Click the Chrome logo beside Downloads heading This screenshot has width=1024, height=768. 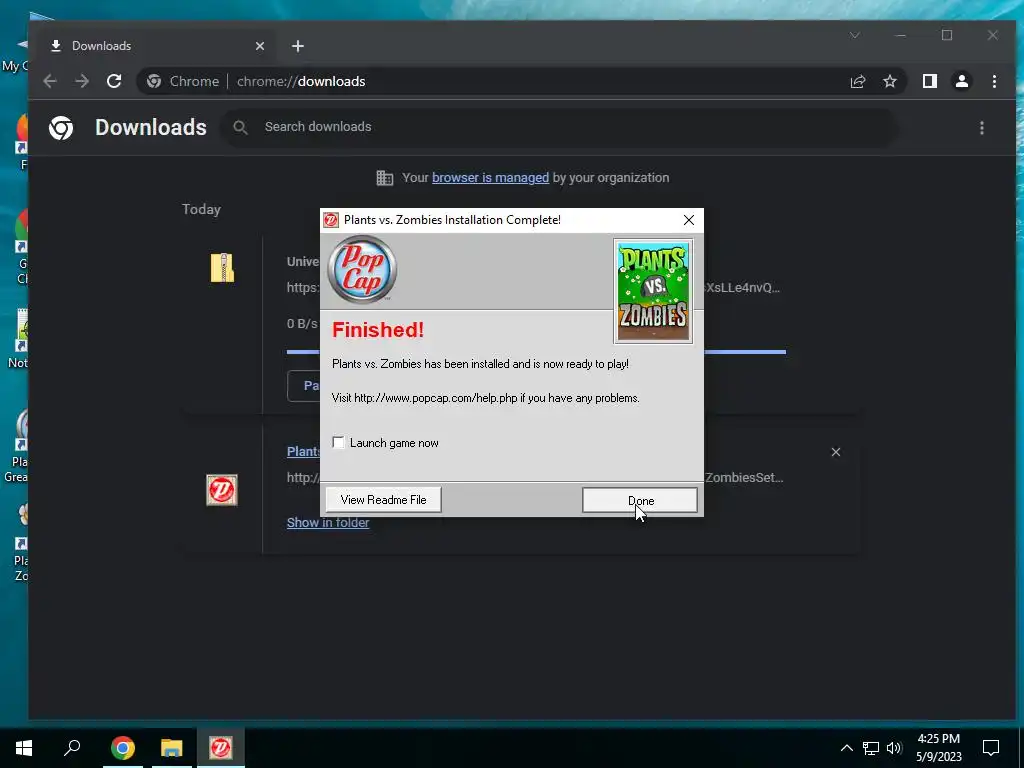tap(61, 128)
